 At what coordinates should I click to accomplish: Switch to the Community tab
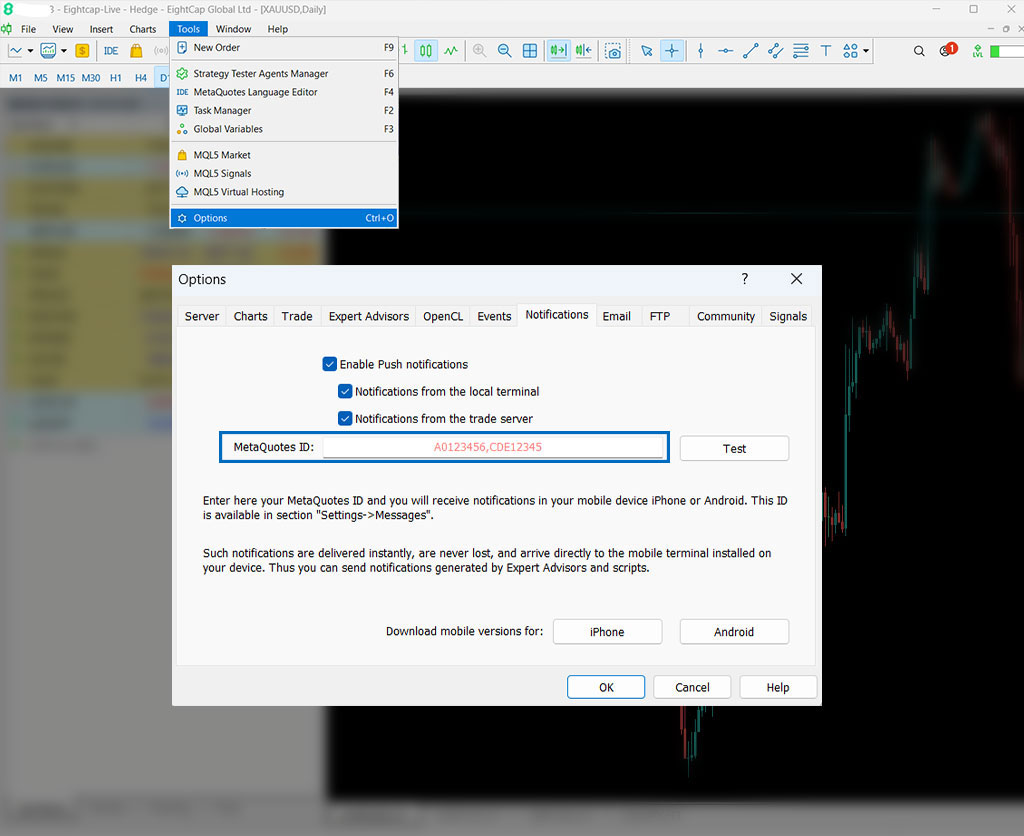pyautogui.click(x=726, y=316)
